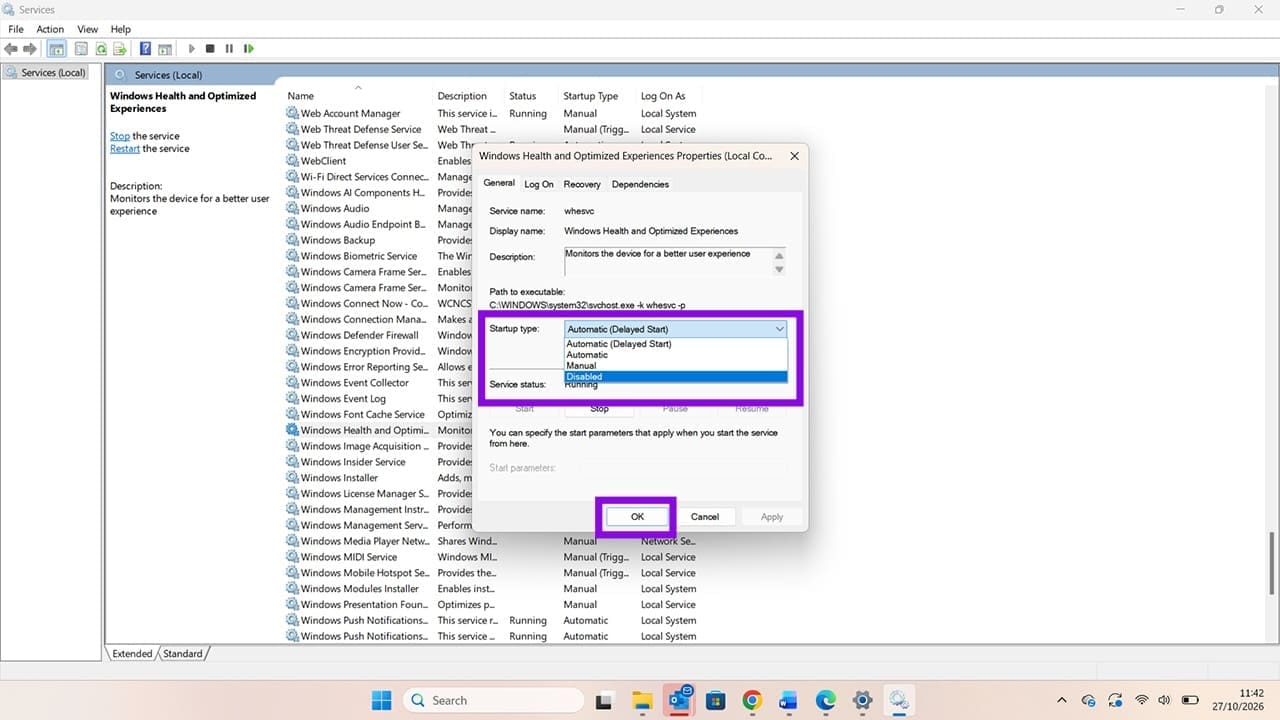Click OK in the Properties dialog
This screenshot has width=1280, height=720.
tap(637, 516)
